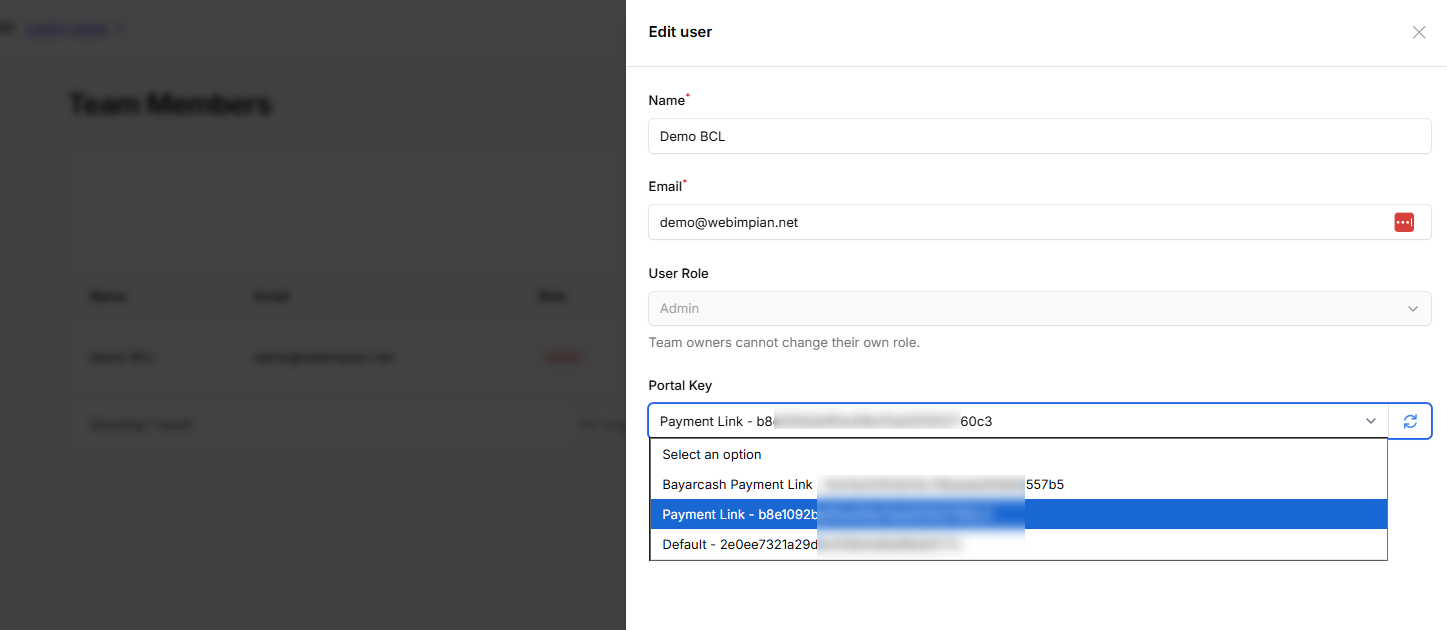Open the Portal Key select box
This screenshot has width=1447, height=630.
[1000, 422]
